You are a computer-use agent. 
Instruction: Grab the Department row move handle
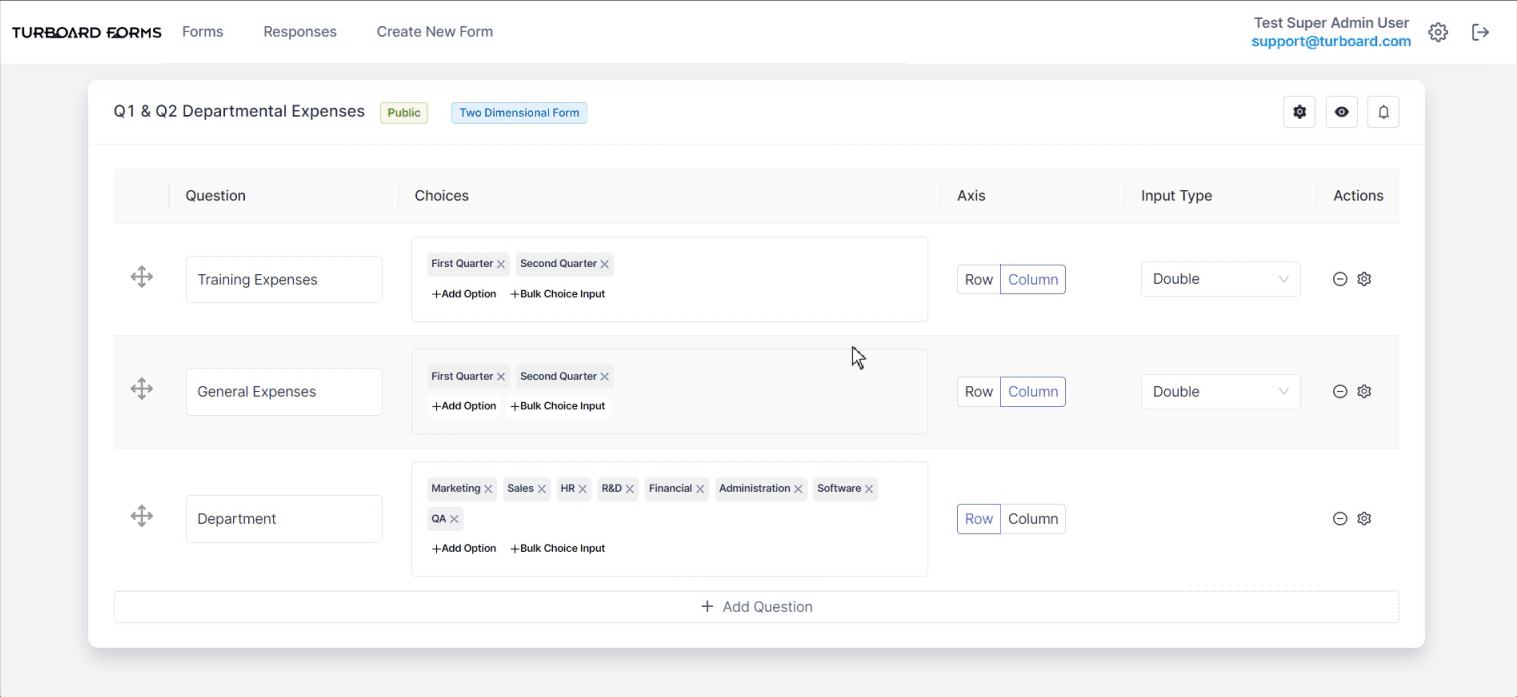(142, 516)
